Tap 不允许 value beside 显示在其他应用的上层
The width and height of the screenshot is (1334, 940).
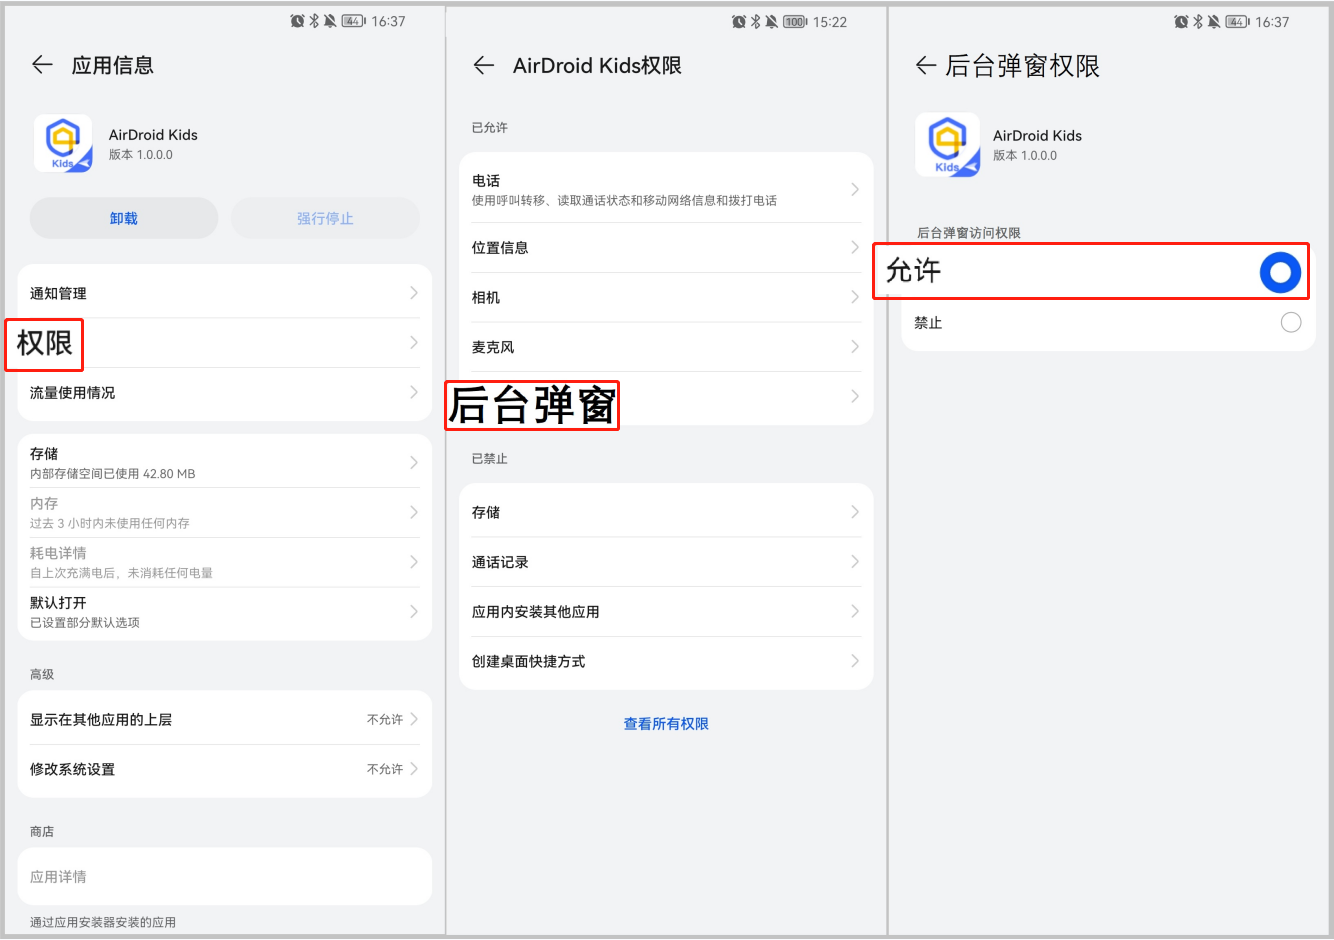point(385,719)
